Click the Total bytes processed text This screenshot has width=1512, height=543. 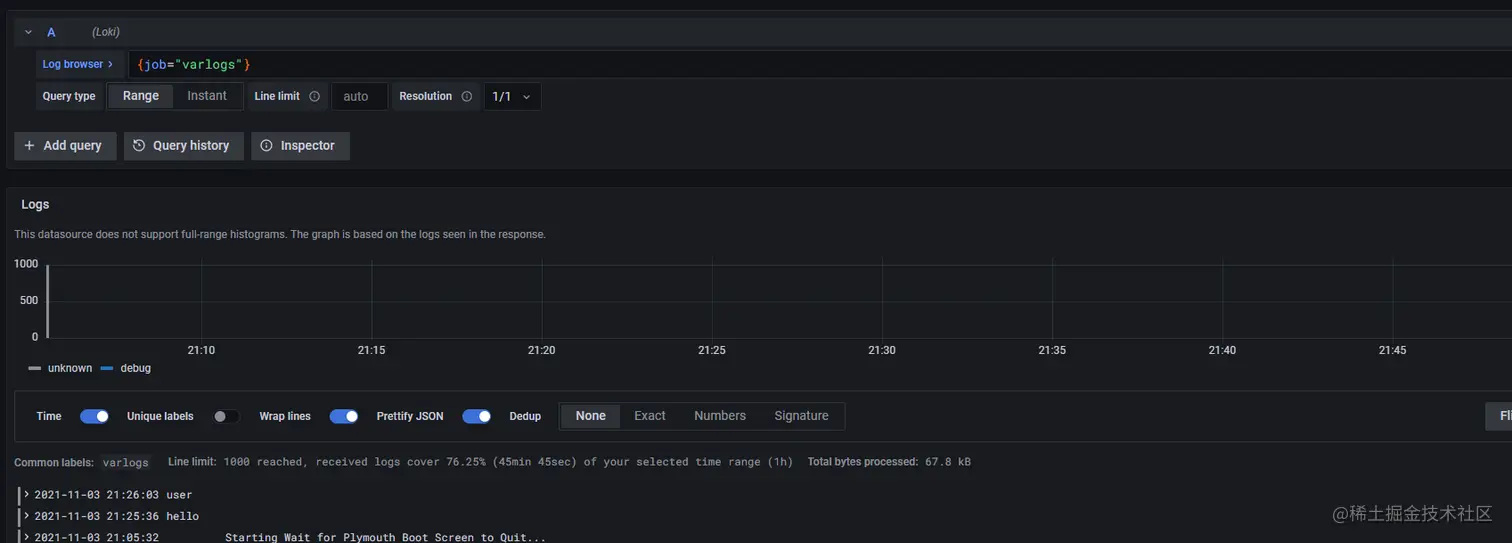tap(889, 462)
